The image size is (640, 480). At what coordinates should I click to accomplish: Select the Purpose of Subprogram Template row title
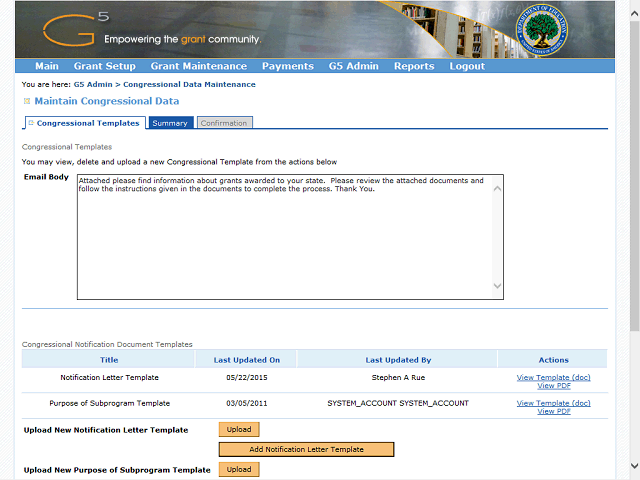pyautogui.click(x=109, y=403)
